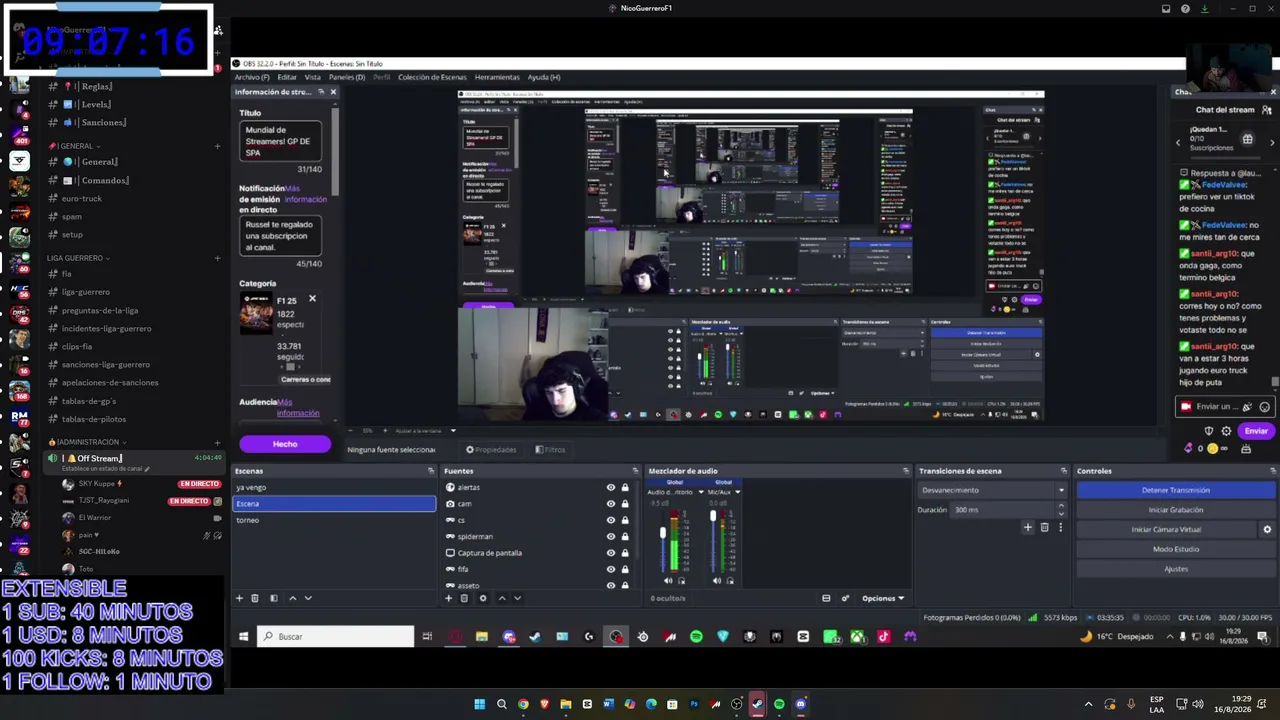The height and width of the screenshot is (720, 1280).
Task: Undock the Controles panel
Action: (1272, 471)
